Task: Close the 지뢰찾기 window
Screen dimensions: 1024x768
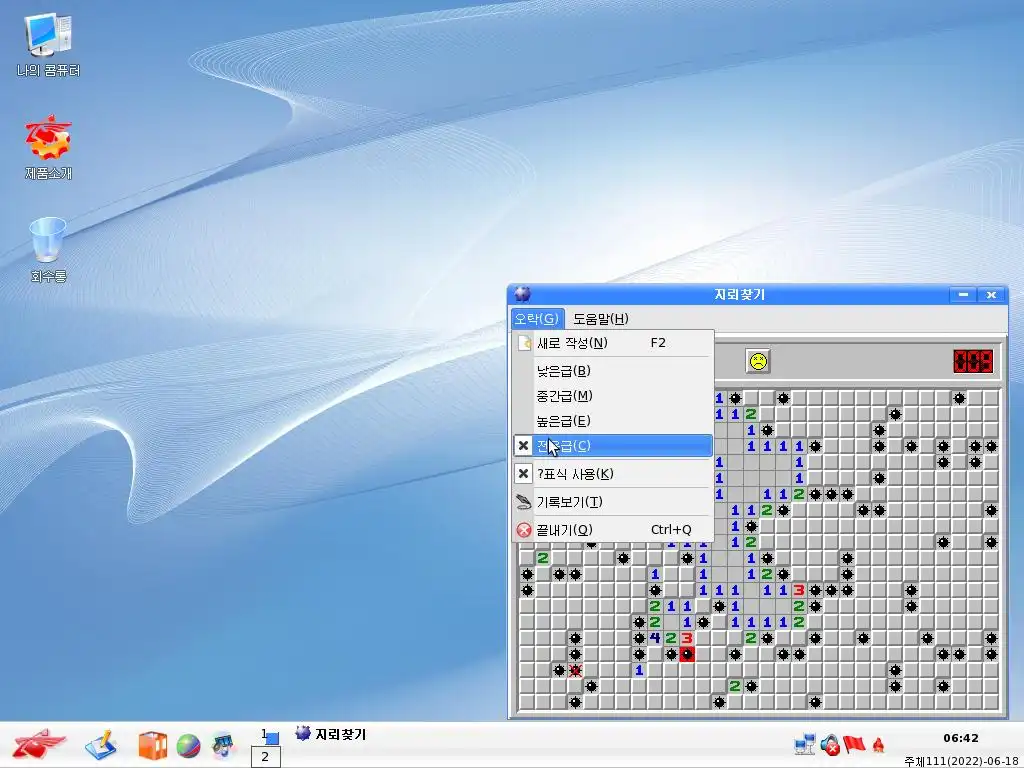Action: click(x=991, y=295)
